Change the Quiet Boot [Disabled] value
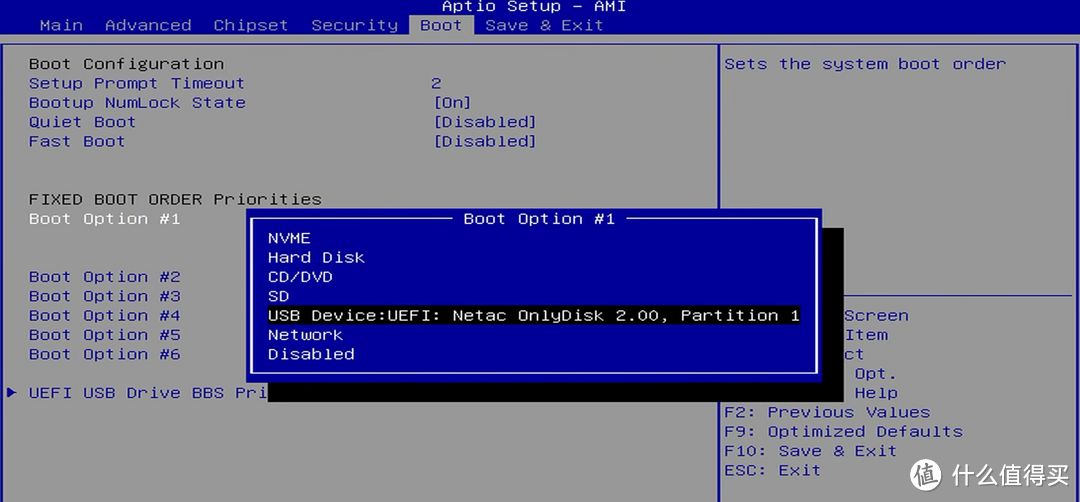 pos(485,122)
